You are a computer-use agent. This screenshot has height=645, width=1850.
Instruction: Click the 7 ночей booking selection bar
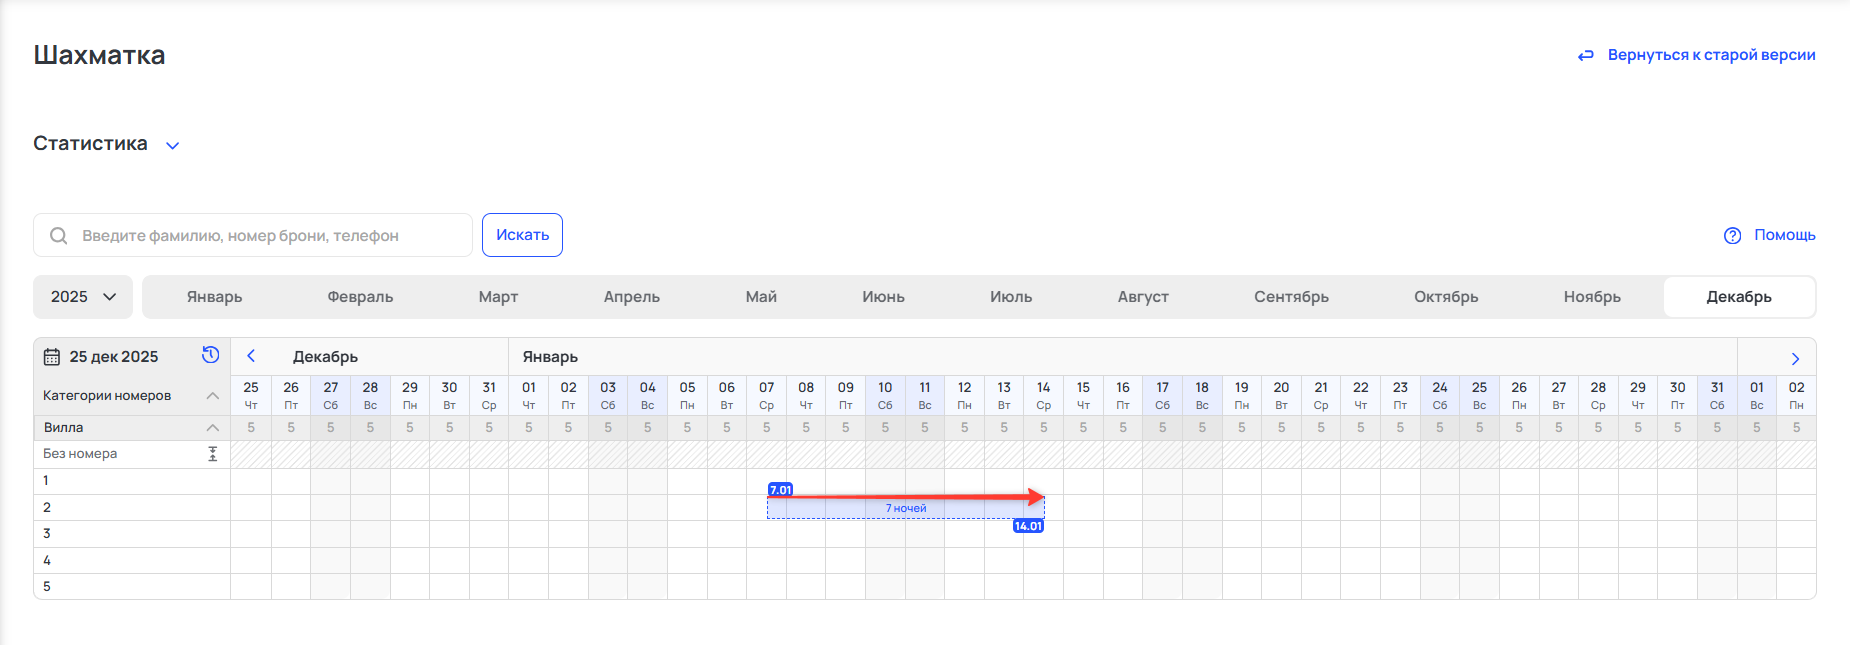point(905,509)
